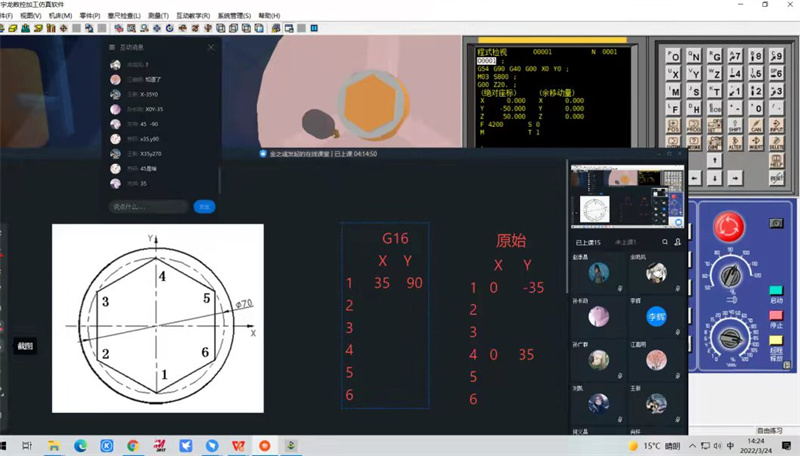800x456 pixels.
Task: Click the SHIFT key on CNC keypad
Action: (x=735, y=126)
